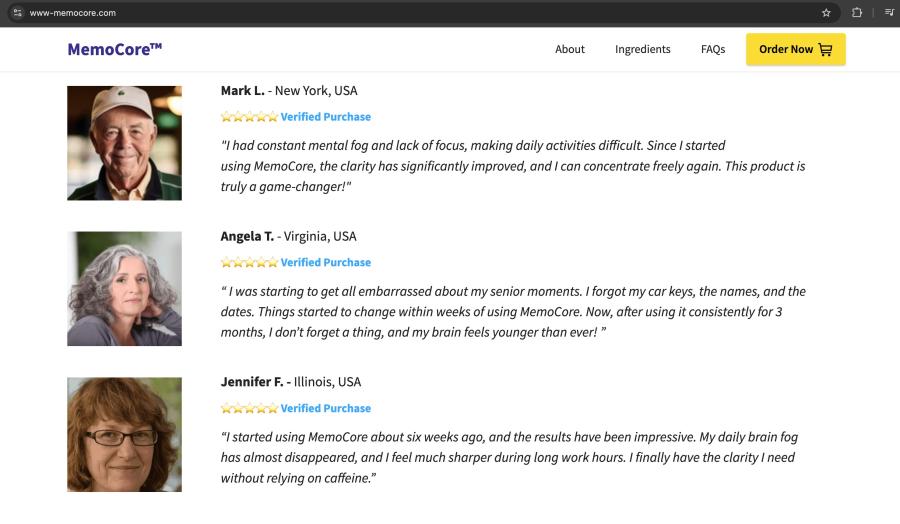
Task: Click the five-star rating under Mark L.
Action: pyautogui.click(x=249, y=117)
